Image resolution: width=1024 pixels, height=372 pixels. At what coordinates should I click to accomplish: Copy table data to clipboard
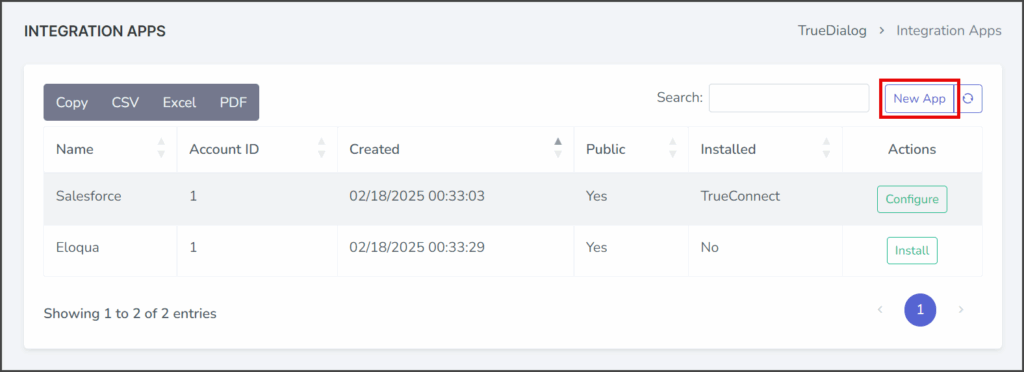(x=72, y=102)
